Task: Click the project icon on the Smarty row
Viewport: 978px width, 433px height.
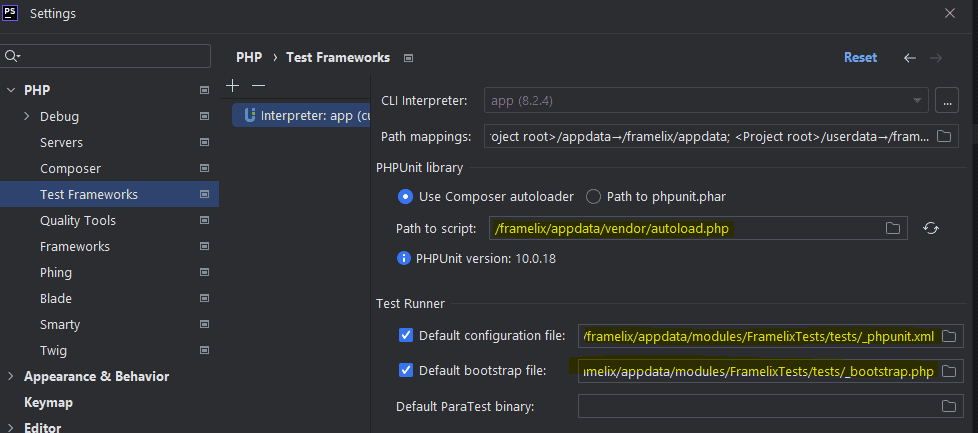Action: click(204, 324)
